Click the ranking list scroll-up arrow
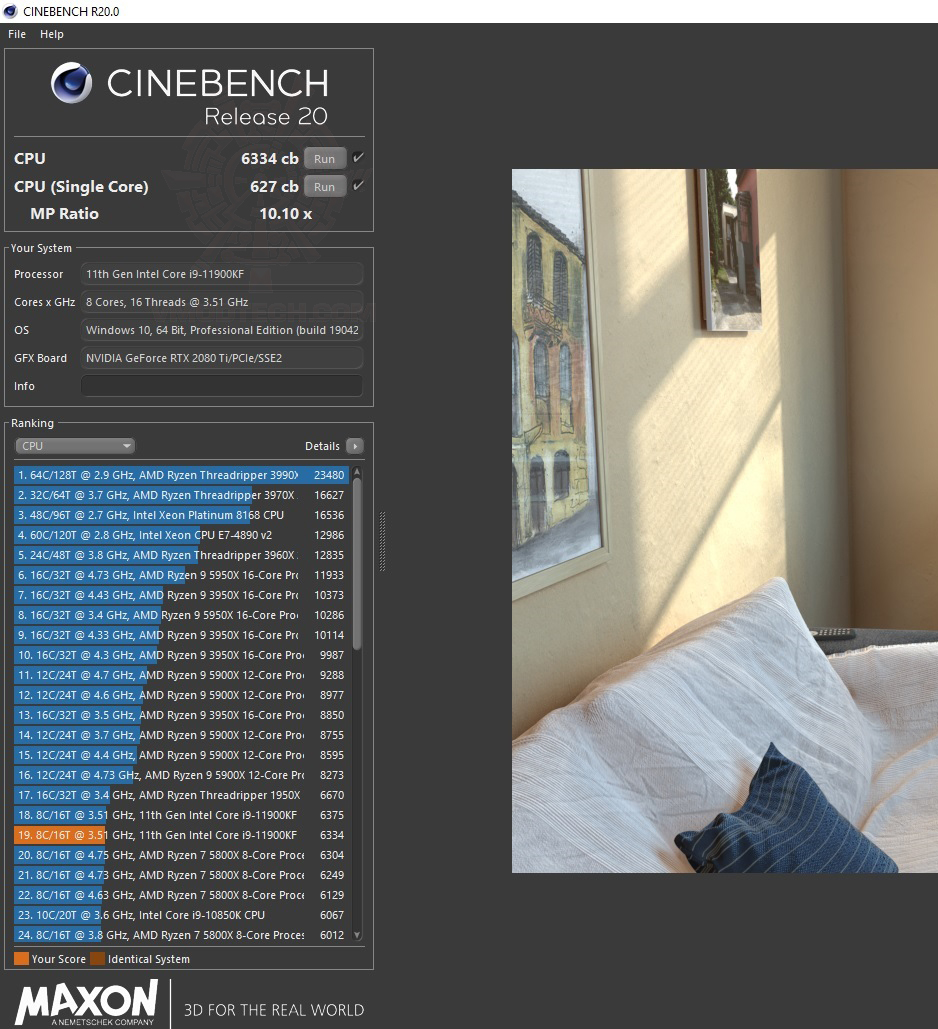Viewport: 938px width, 1029px height. pyautogui.click(x=357, y=471)
